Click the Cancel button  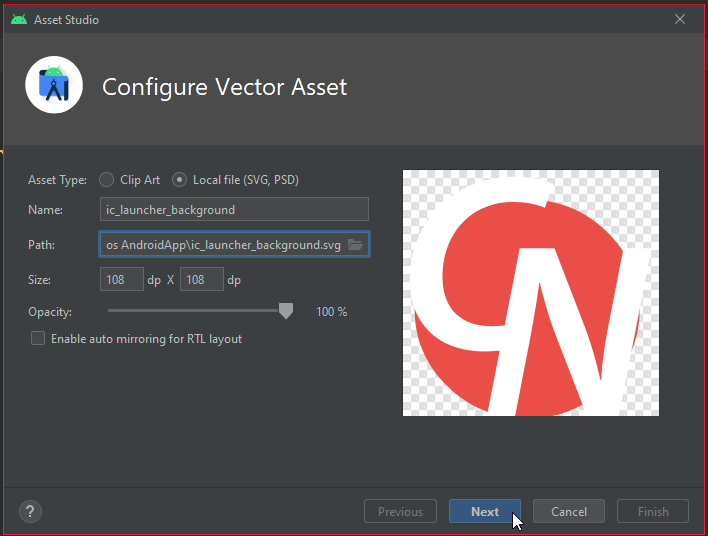(569, 512)
